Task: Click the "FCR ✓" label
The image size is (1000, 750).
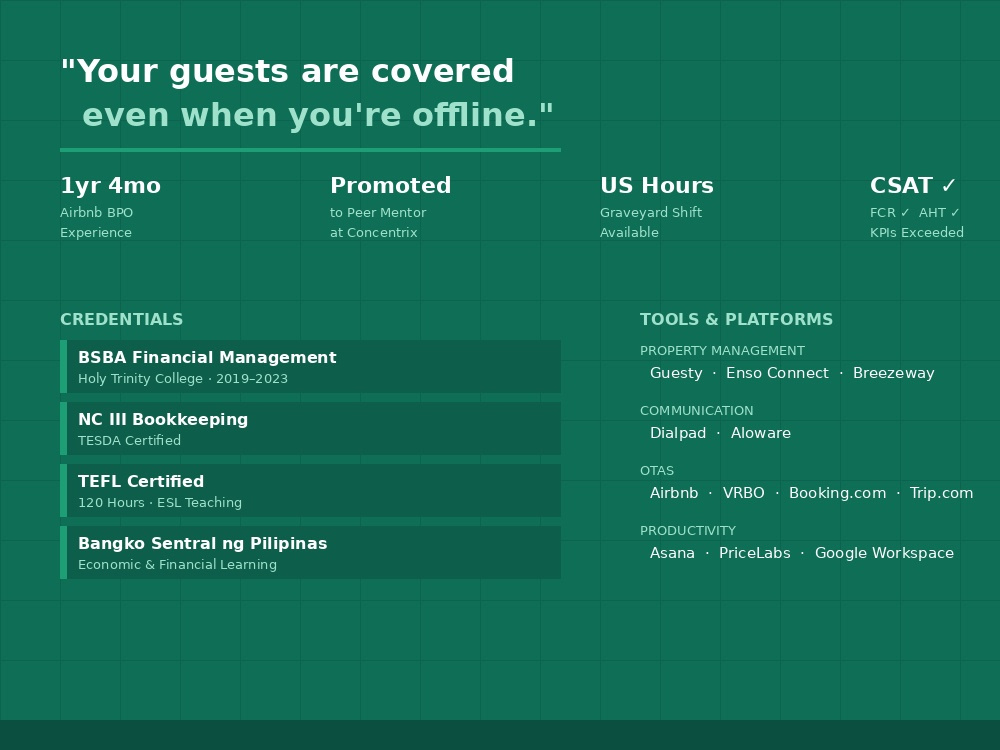Action: 890,212
